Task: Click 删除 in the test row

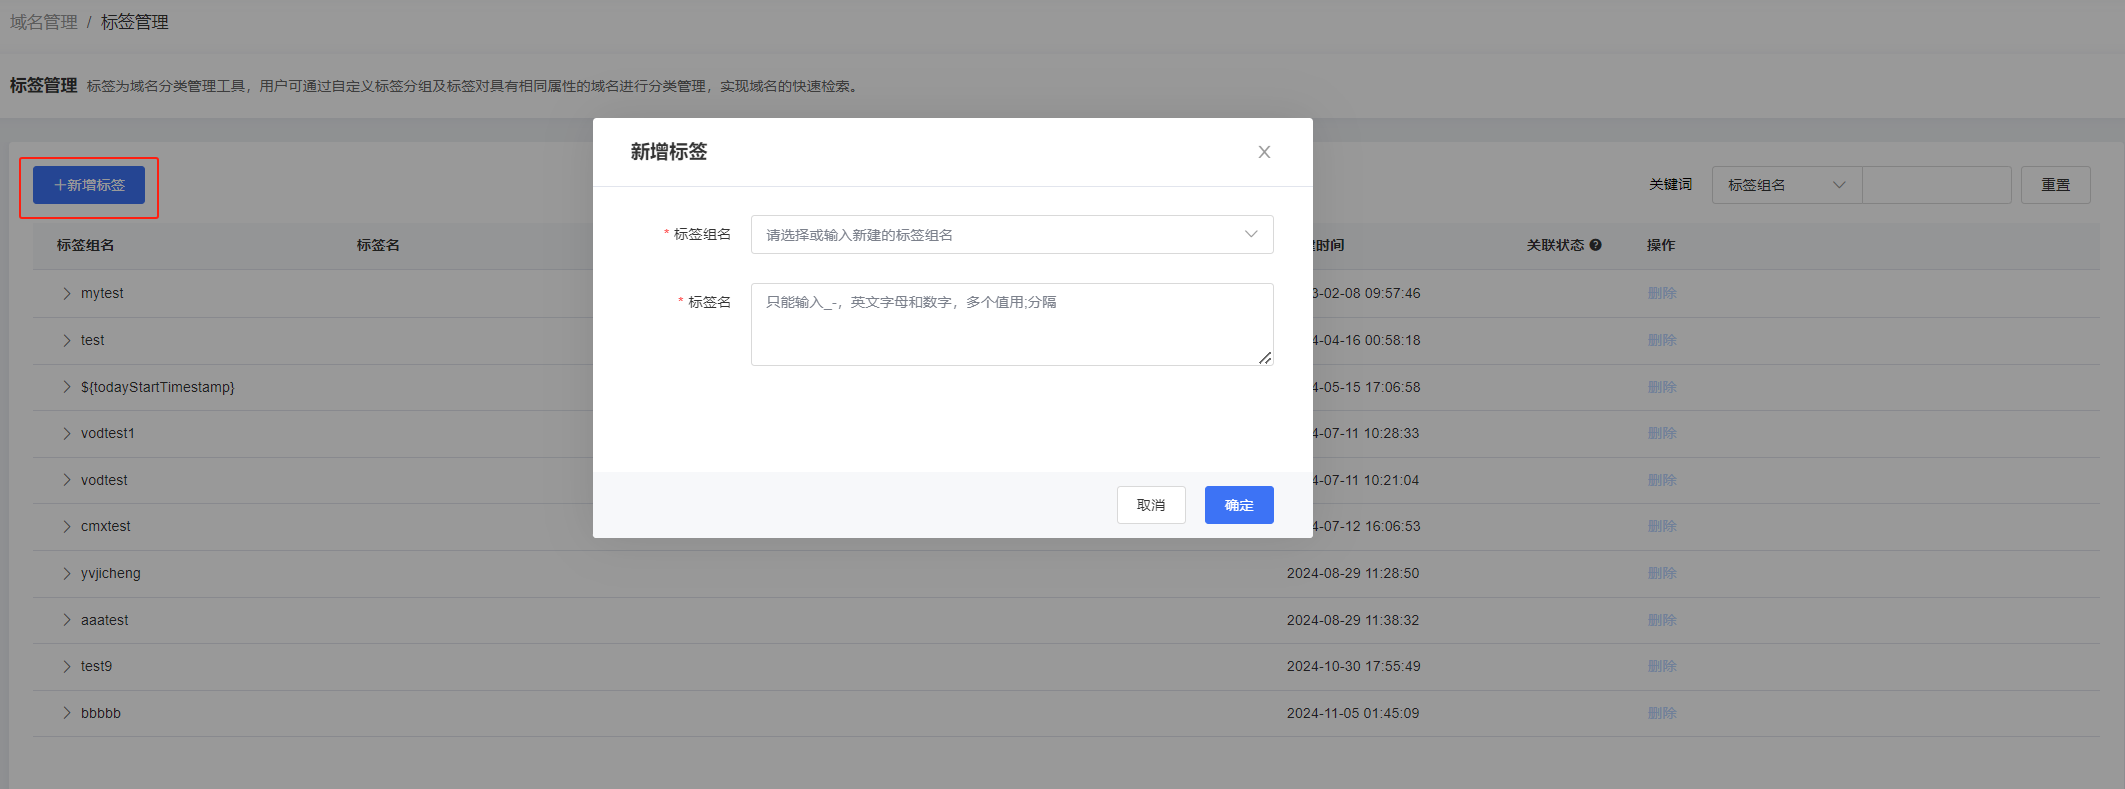Action: (x=1662, y=340)
